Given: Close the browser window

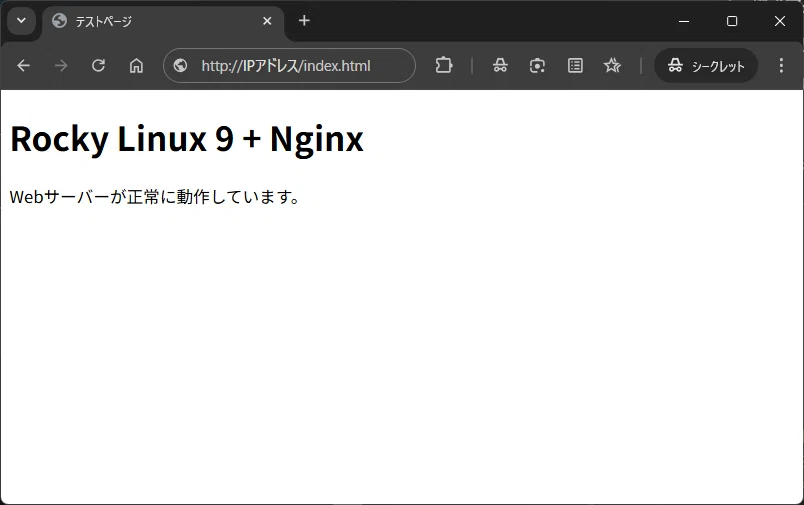Looking at the screenshot, I should point(780,21).
